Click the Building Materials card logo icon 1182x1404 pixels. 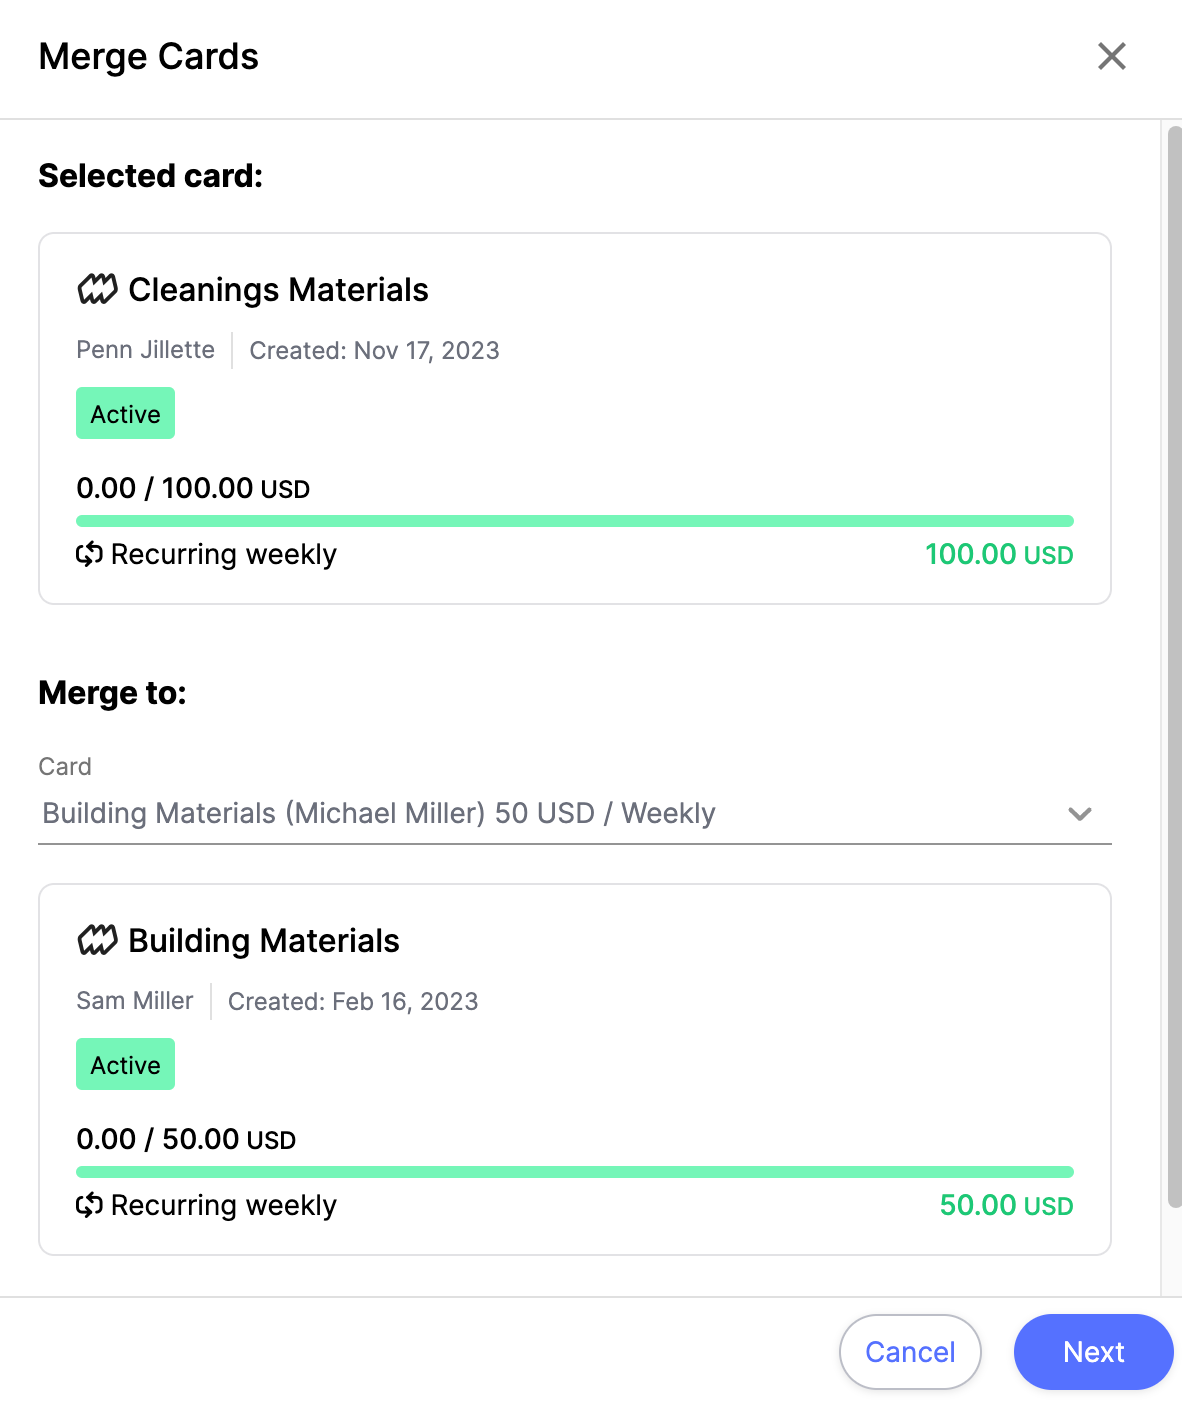point(97,941)
